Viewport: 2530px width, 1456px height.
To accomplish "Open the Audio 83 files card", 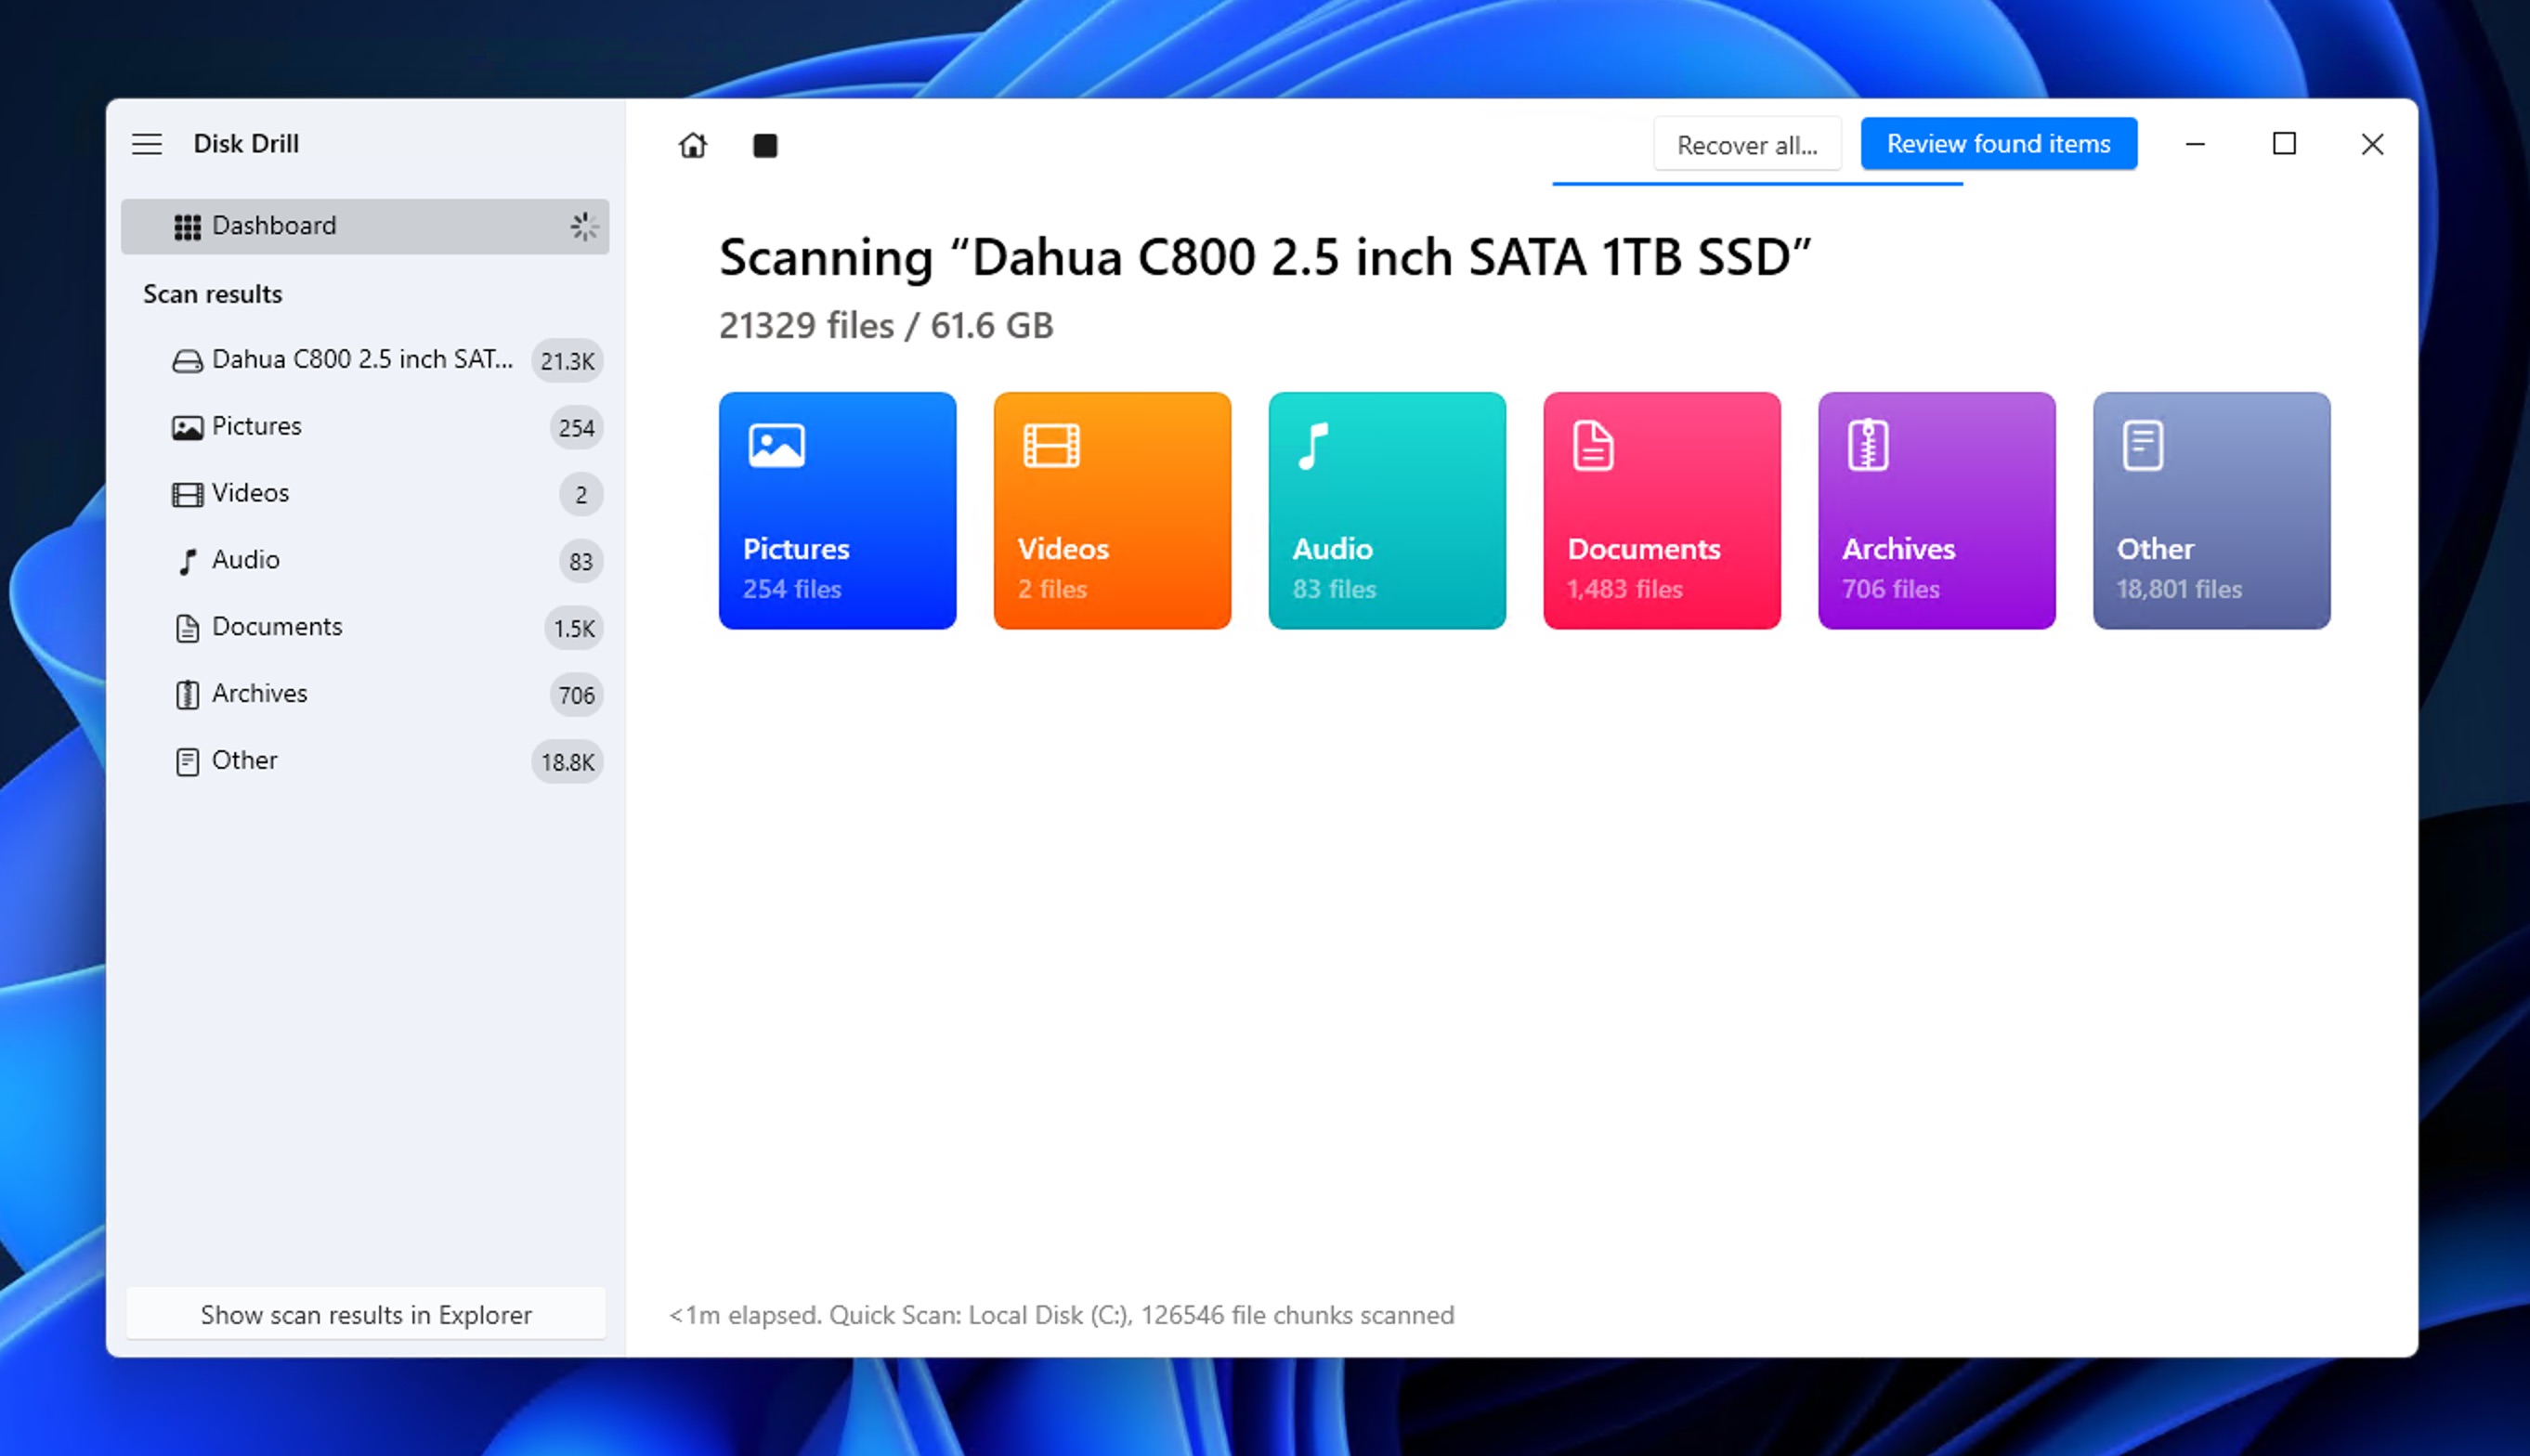I will [1387, 510].
